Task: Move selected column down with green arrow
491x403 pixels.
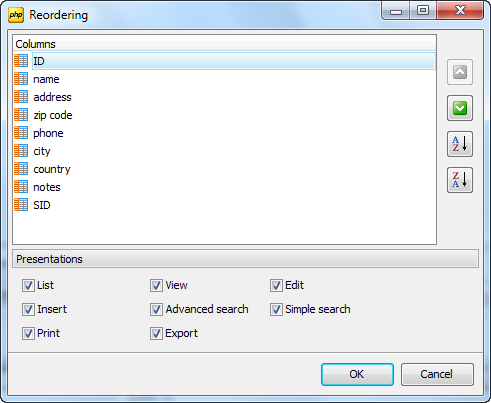Action: tap(460, 108)
